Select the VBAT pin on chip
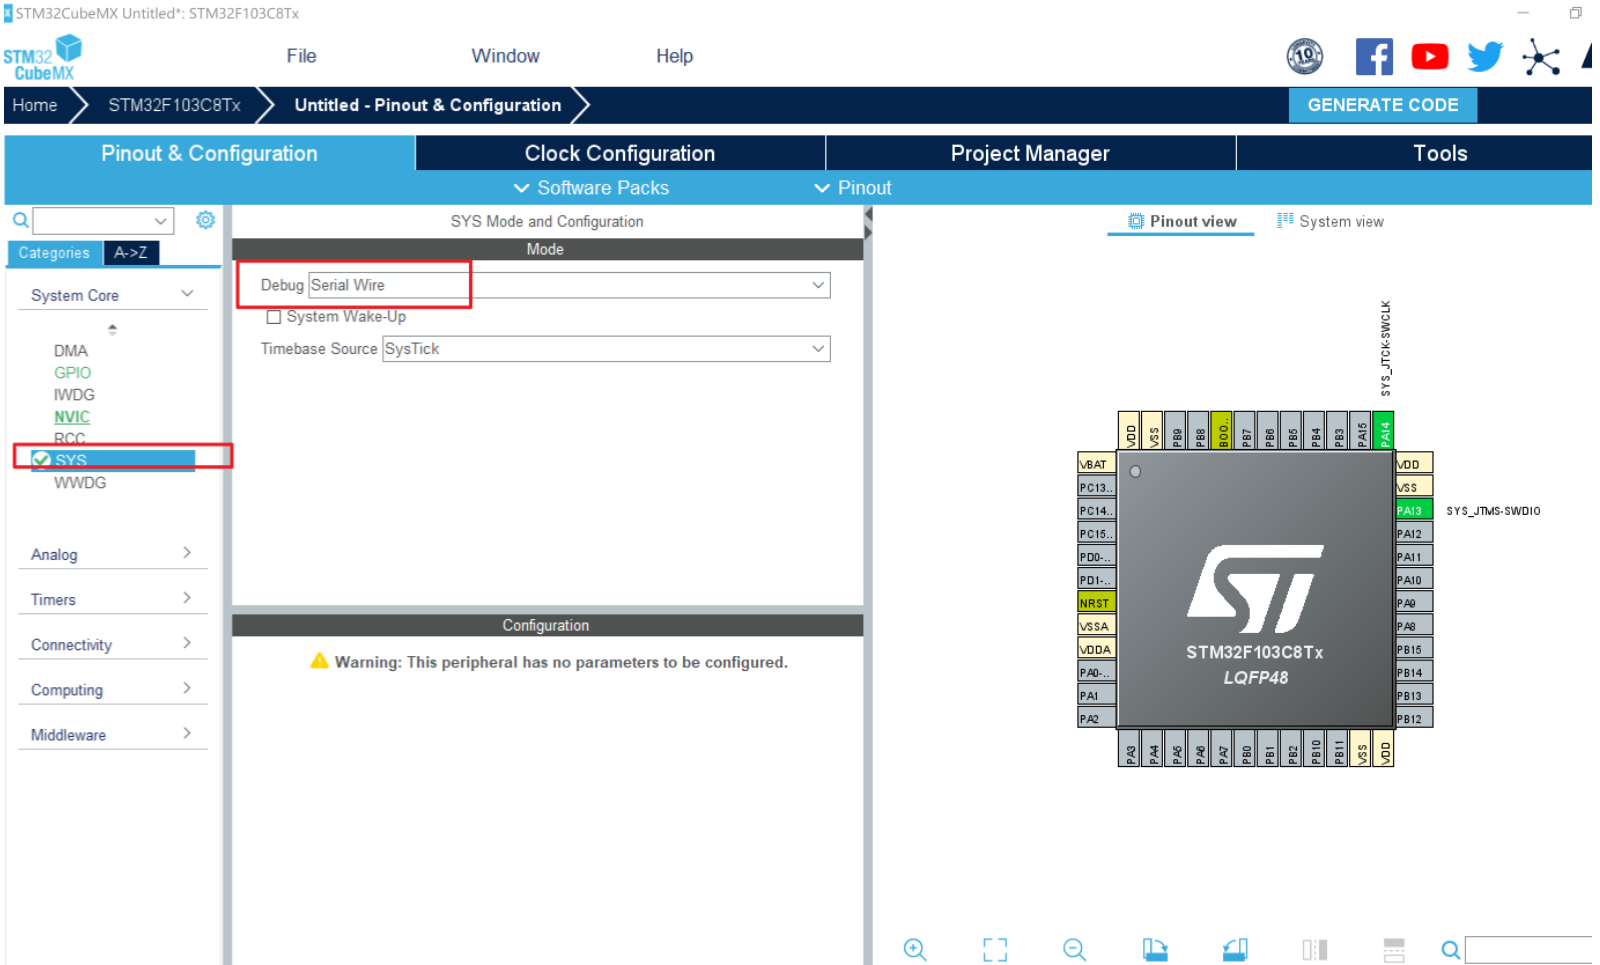 pyautogui.click(x=1096, y=464)
